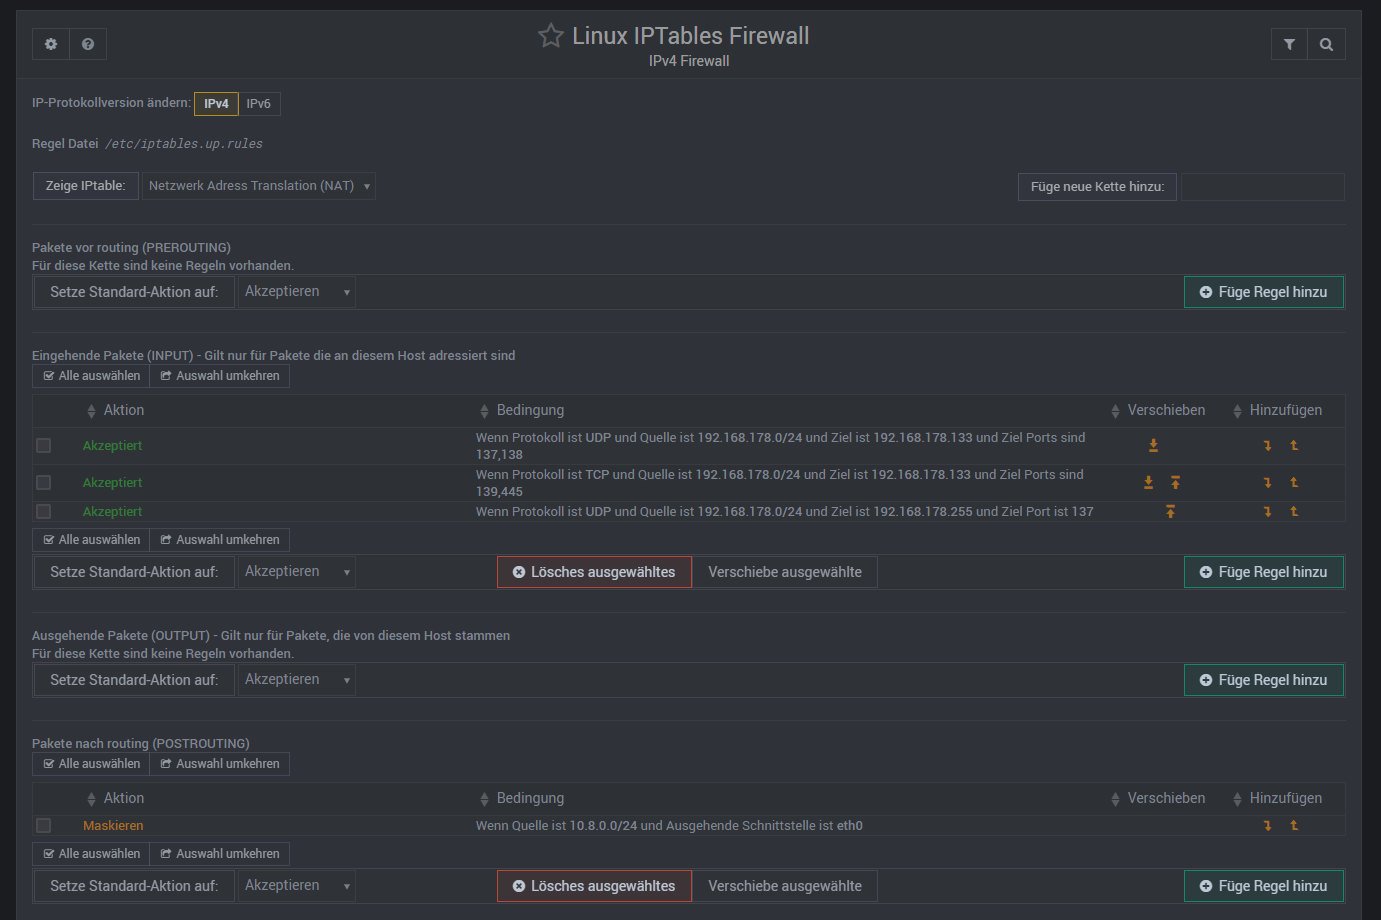
Task: Add a rule above the Maskieren POSTROUTING rule
Action: point(1293,825)
